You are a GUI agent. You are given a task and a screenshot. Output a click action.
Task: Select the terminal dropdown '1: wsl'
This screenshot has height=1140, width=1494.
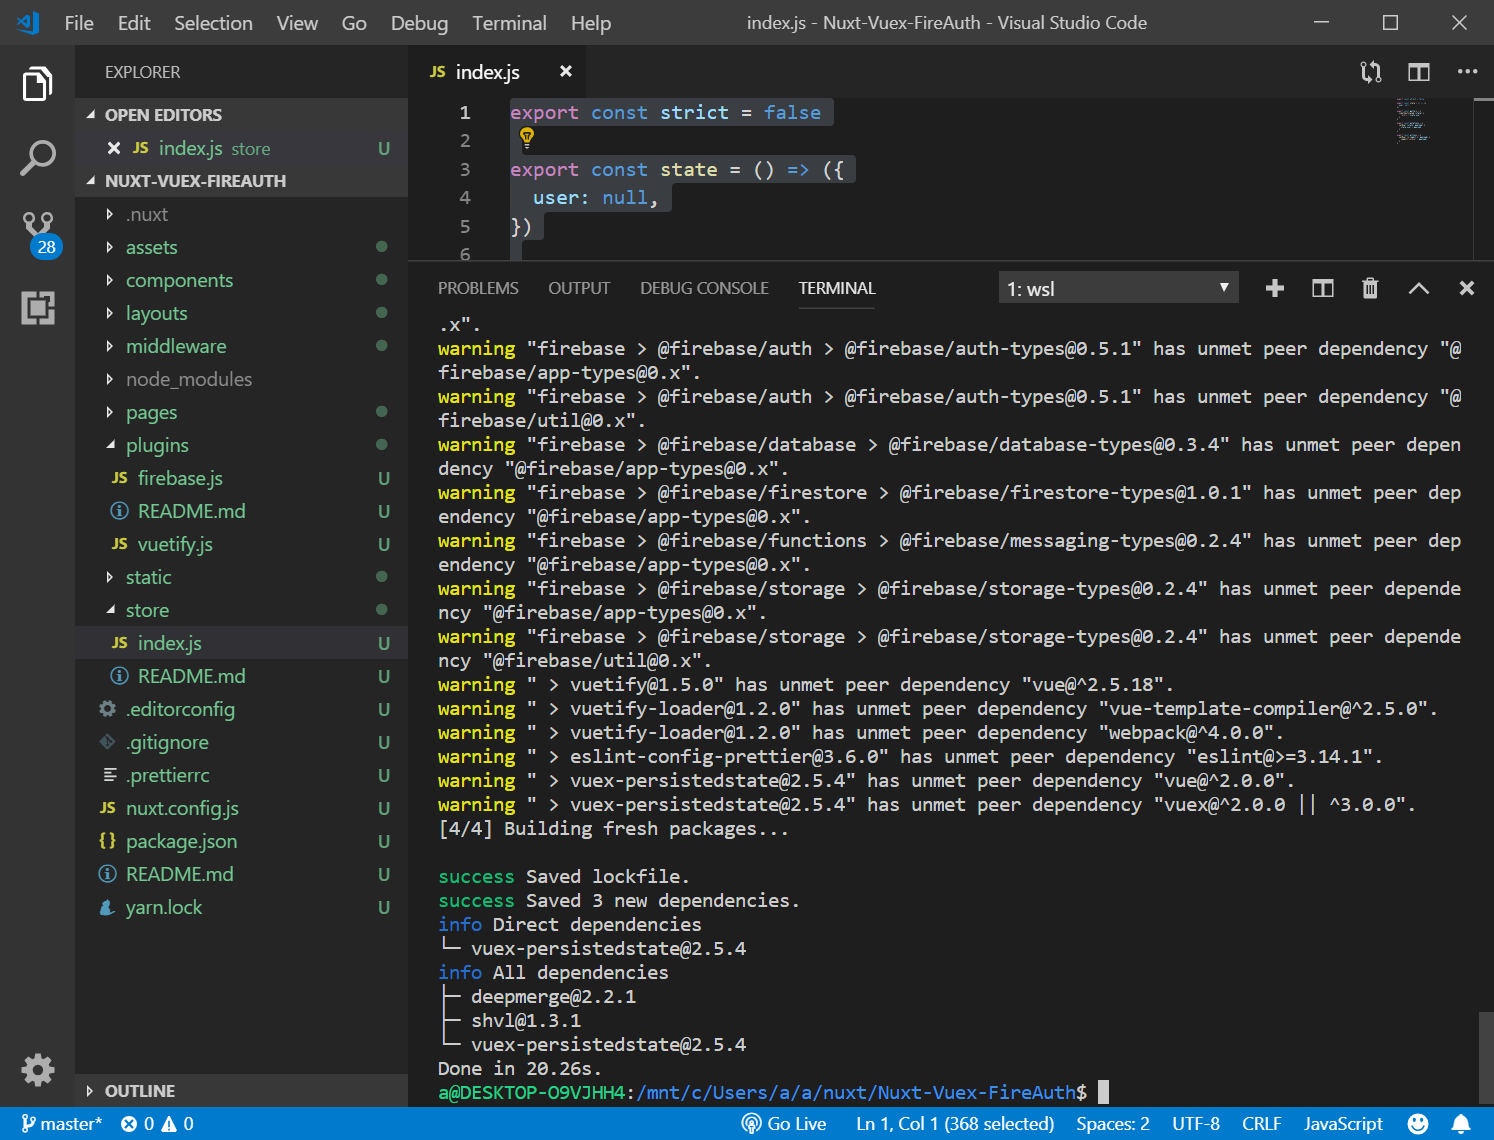tap(1118, 288)
